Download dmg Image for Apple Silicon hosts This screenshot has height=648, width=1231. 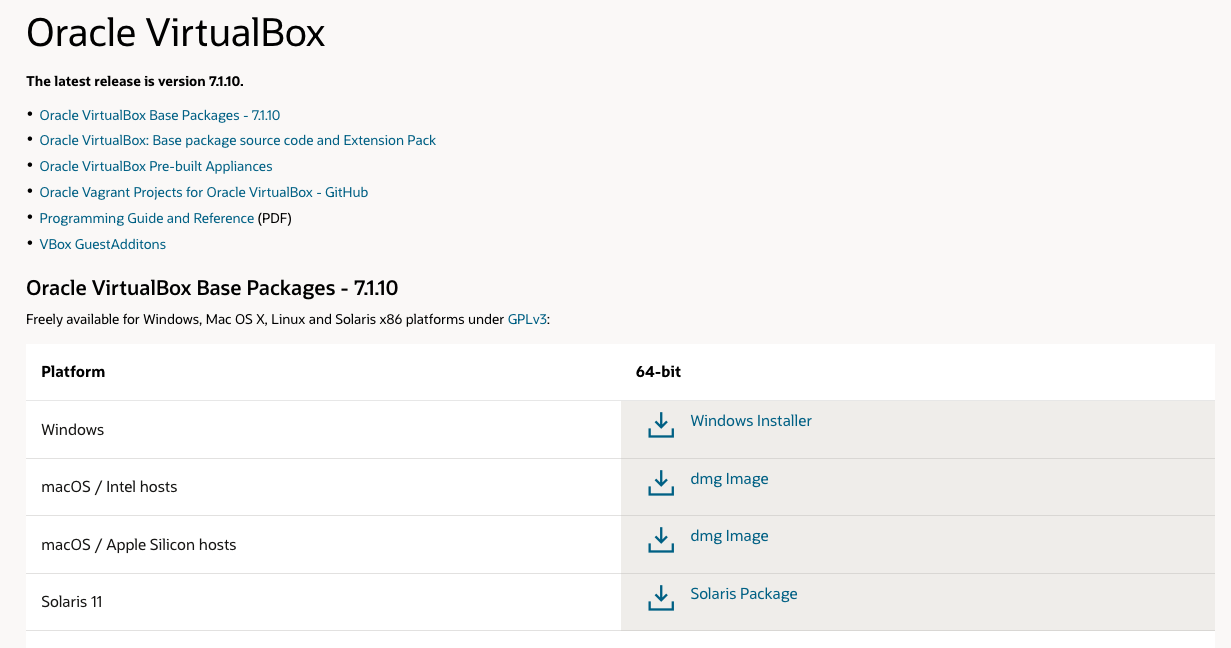pos(729,536)
